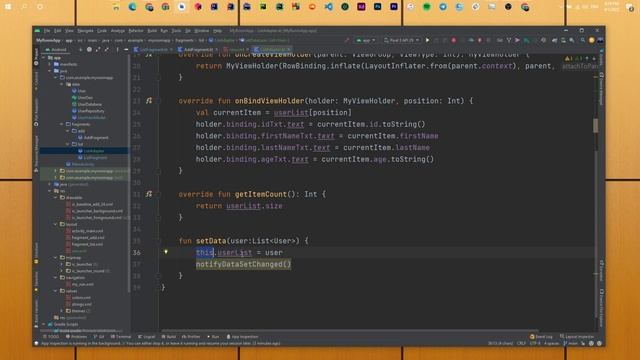Click the yellow user avatar icon
The width and height of the screenshot is (640, 360).
tap(591, 40)
